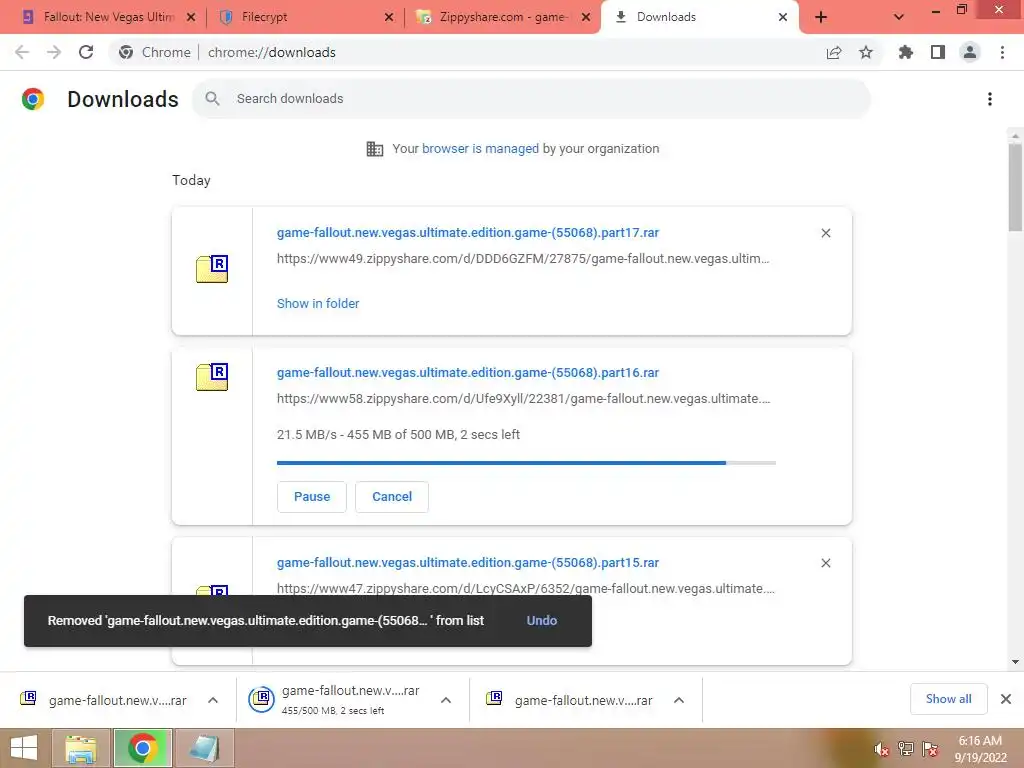Click the scrollbar down arrow
Screen dimensions: 1024x768
(1015, 662)
